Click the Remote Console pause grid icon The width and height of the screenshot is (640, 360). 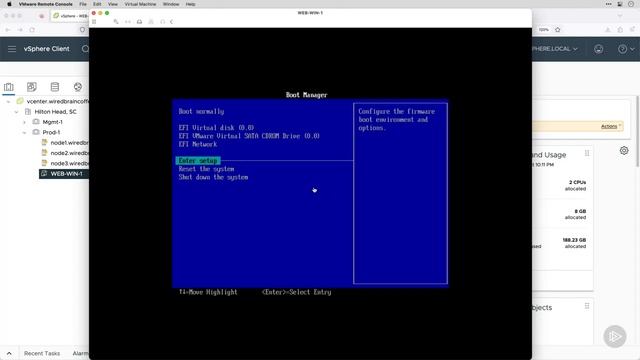tap(94, 22)
